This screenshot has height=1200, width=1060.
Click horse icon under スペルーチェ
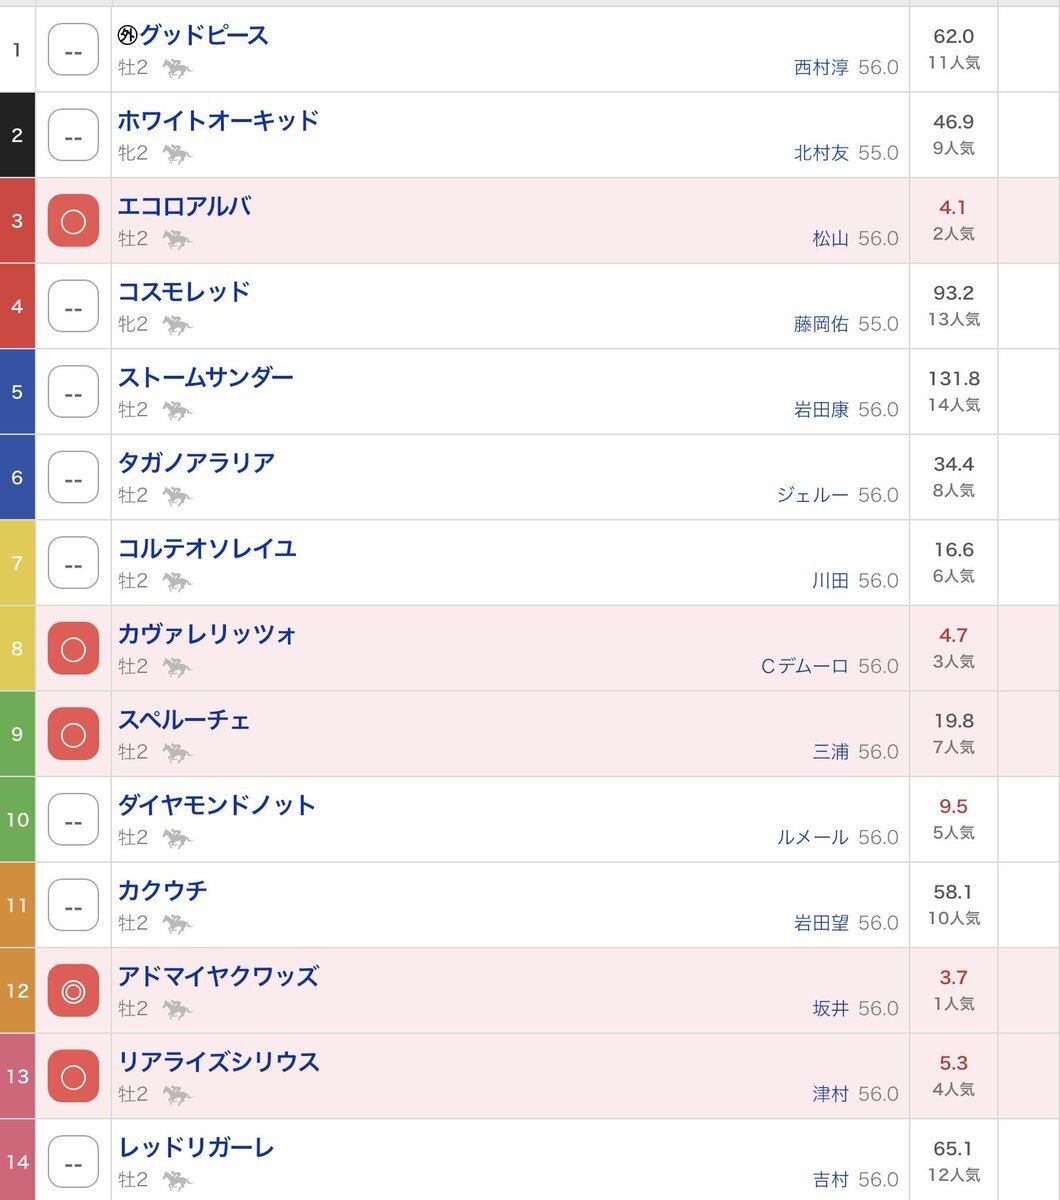tap(177, 752)
